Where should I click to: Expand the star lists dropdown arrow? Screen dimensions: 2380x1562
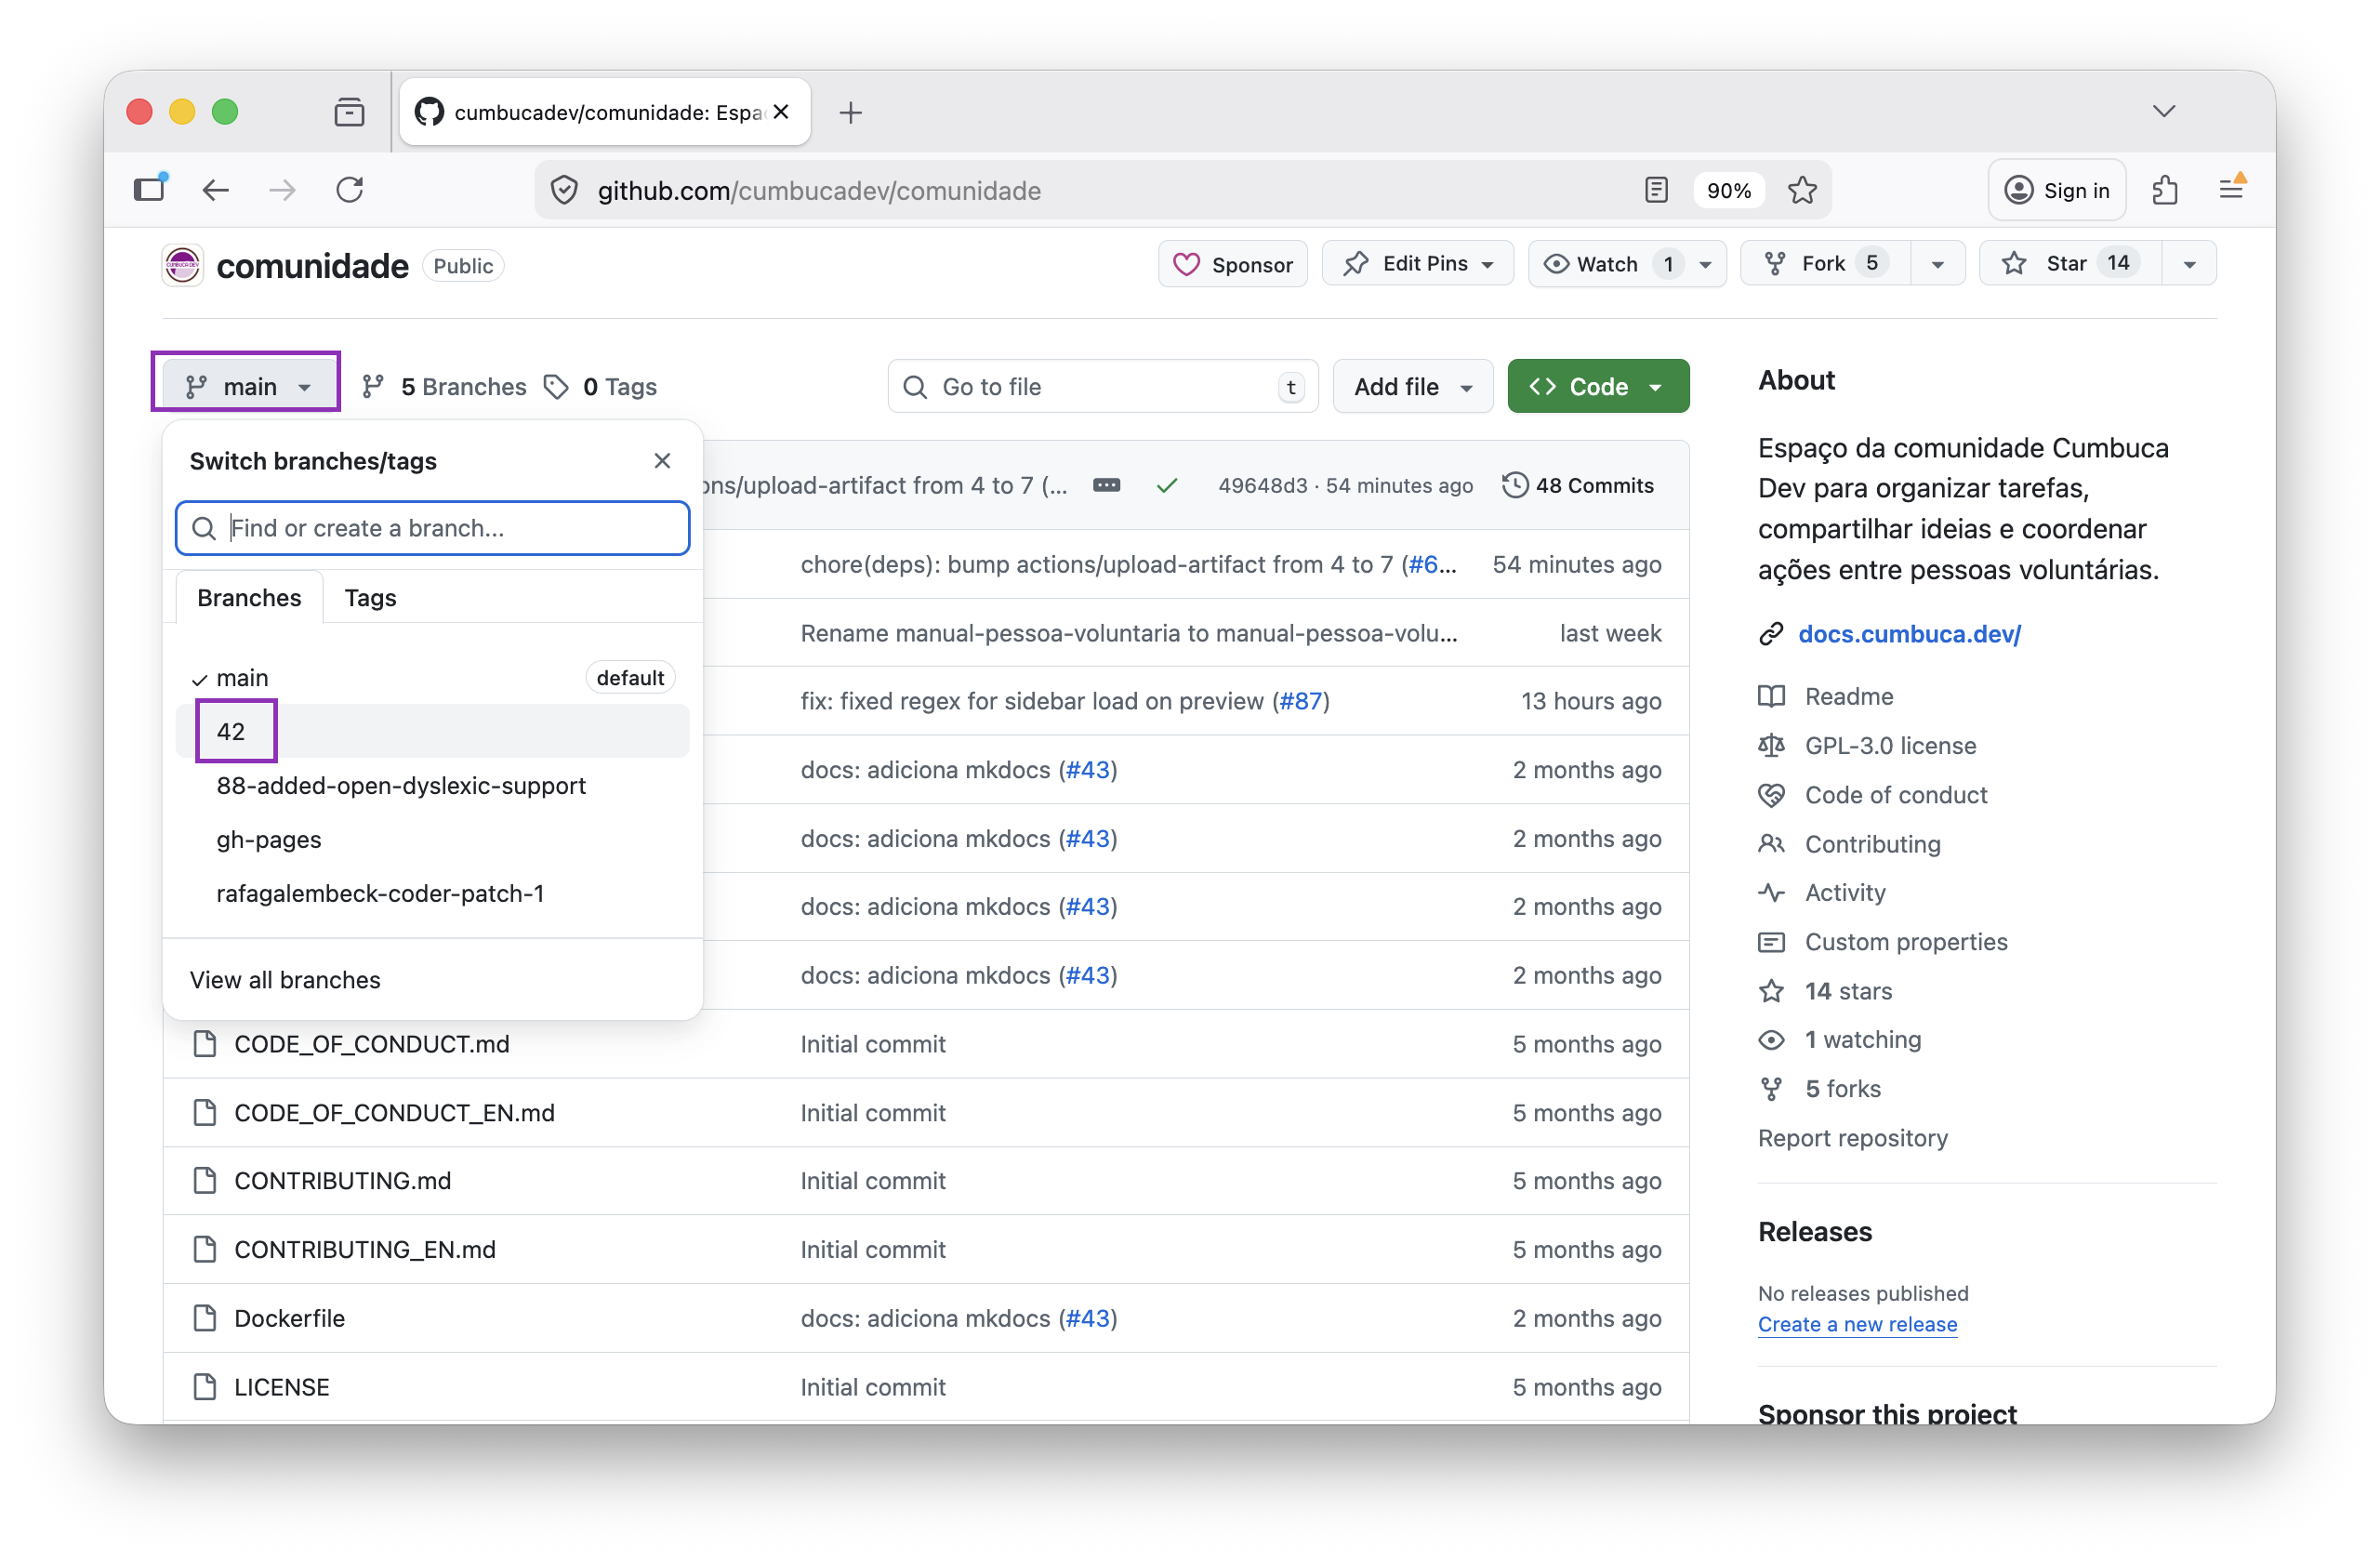2189,265
